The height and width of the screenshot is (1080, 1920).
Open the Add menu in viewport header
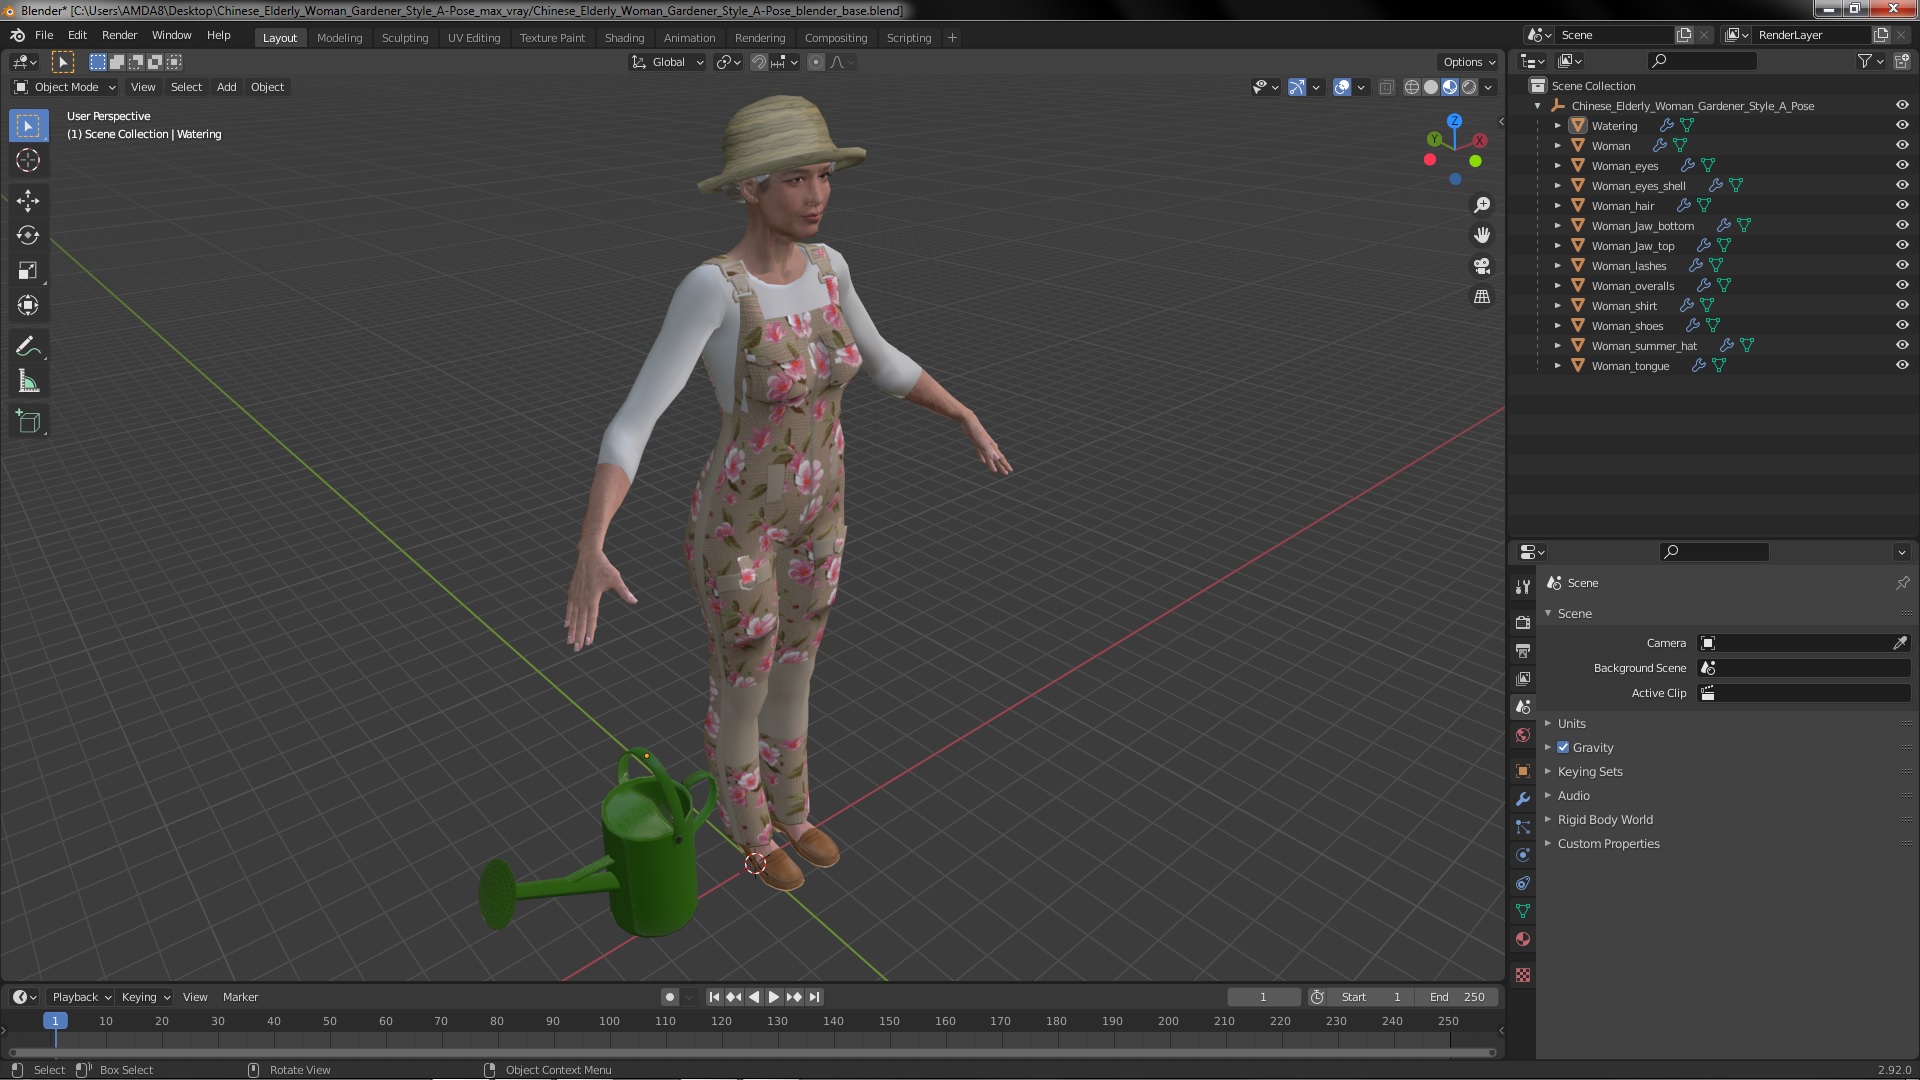click(227, 87)
